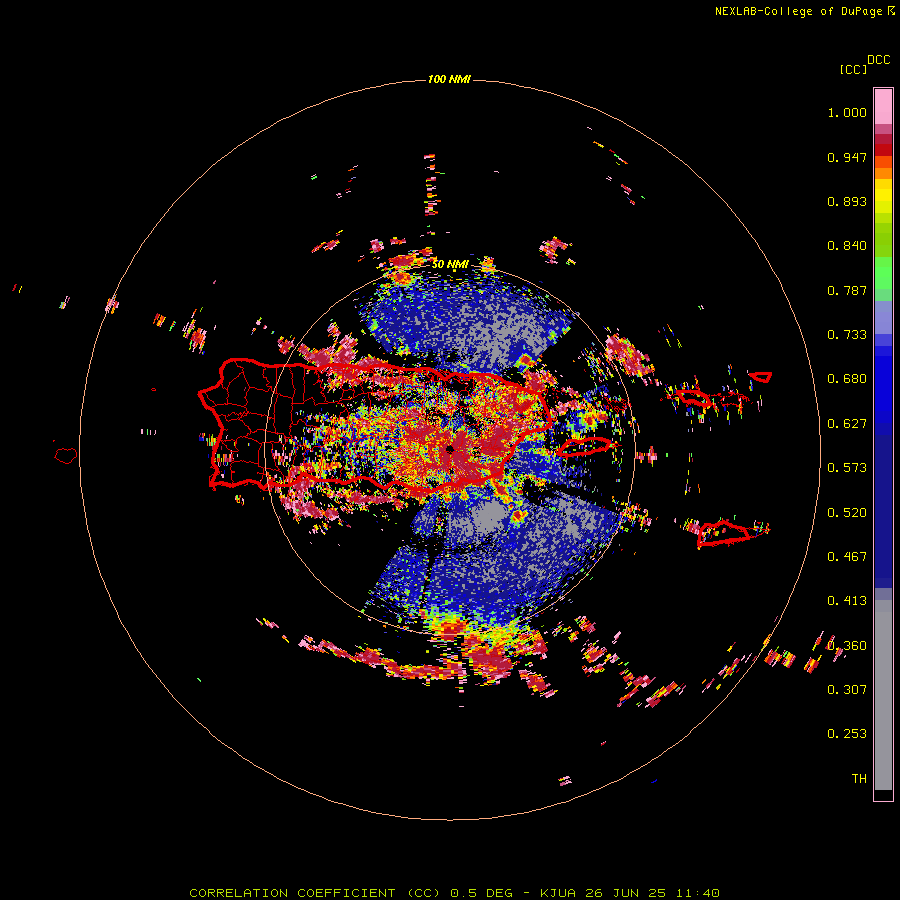Select the 0.733 legend value
The height and width of the screenshot is (900, 900).
click(847, 335)
